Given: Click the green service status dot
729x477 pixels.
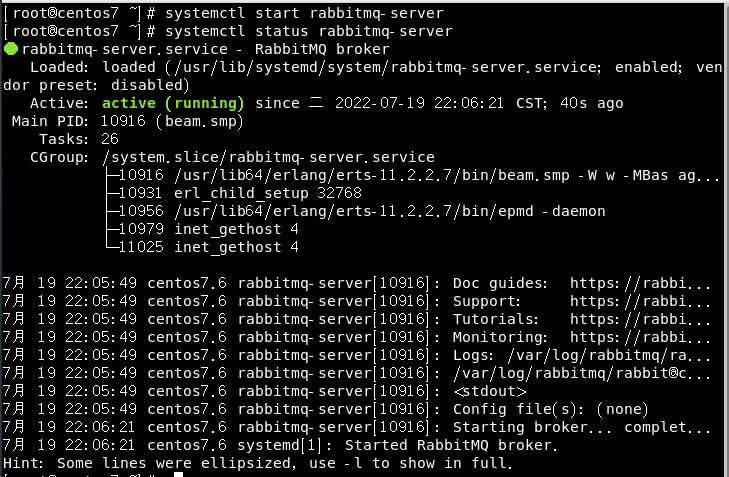Looking at the screenshot, I should [11, 49].
